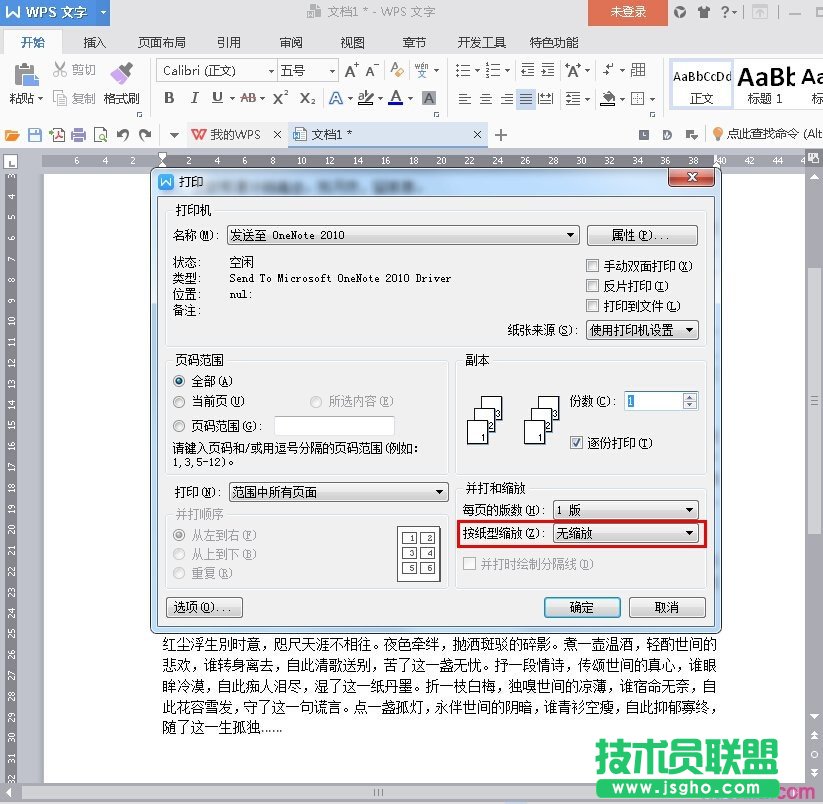Click the 属性 button for printer properties

pos(643,235)
